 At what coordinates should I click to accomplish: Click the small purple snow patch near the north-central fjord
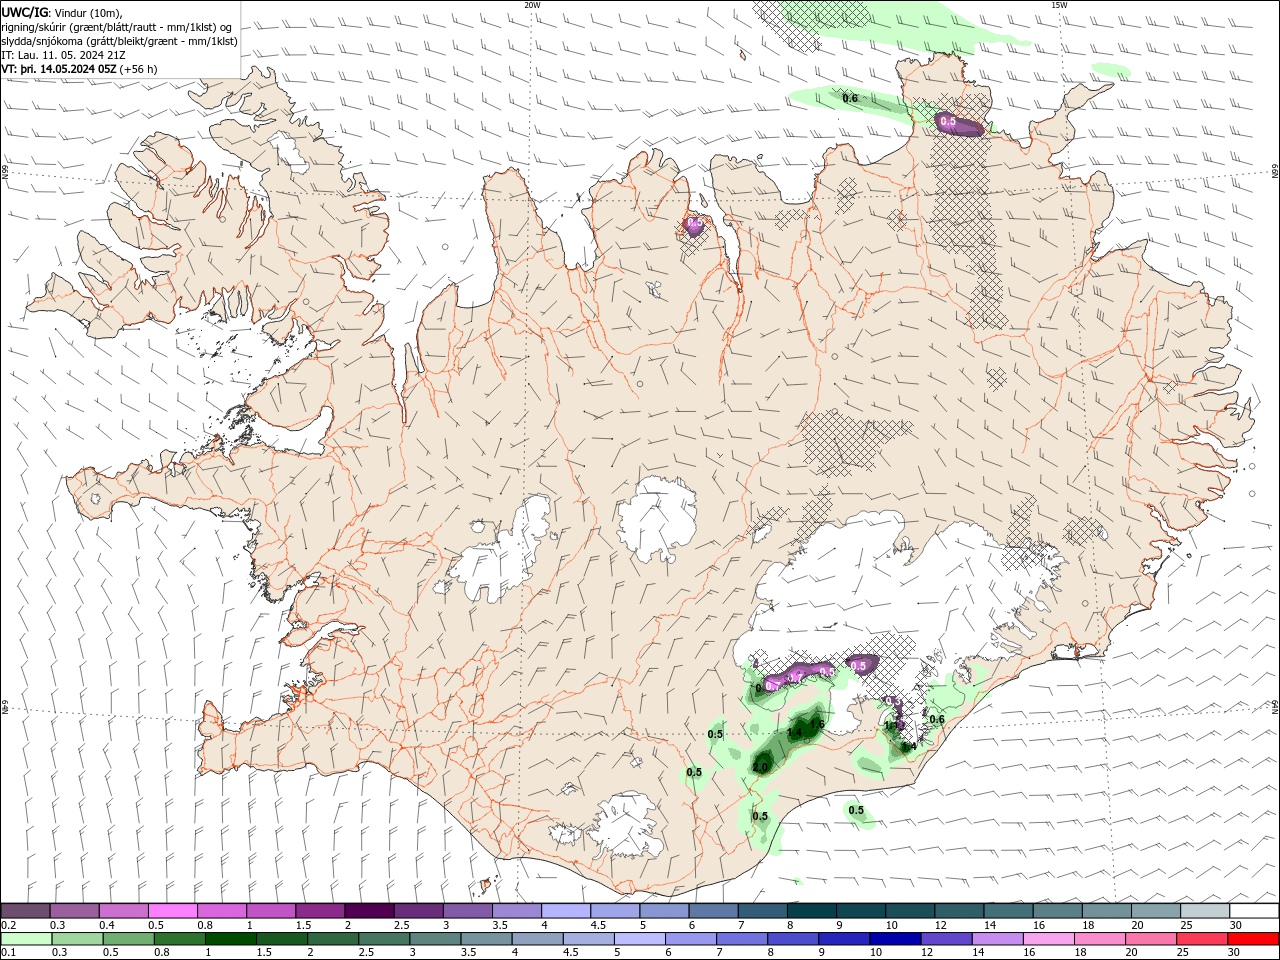693,225
